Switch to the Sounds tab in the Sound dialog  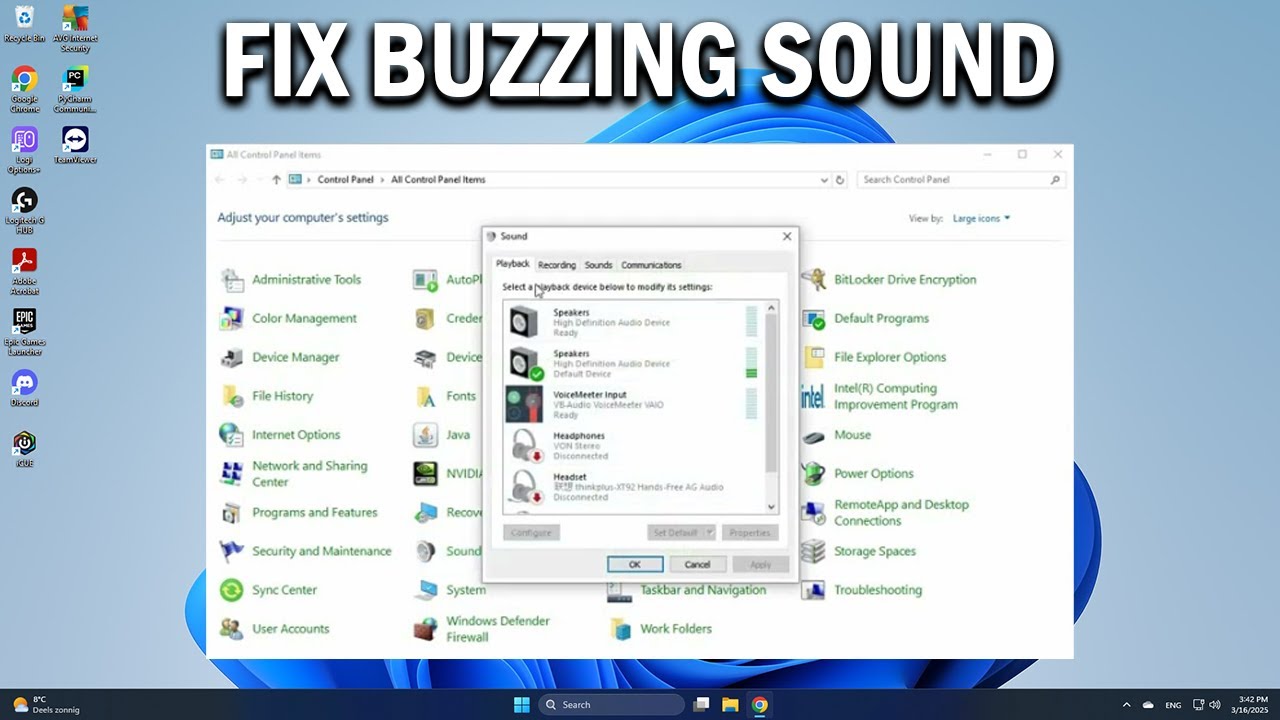(x=598, y=265)
